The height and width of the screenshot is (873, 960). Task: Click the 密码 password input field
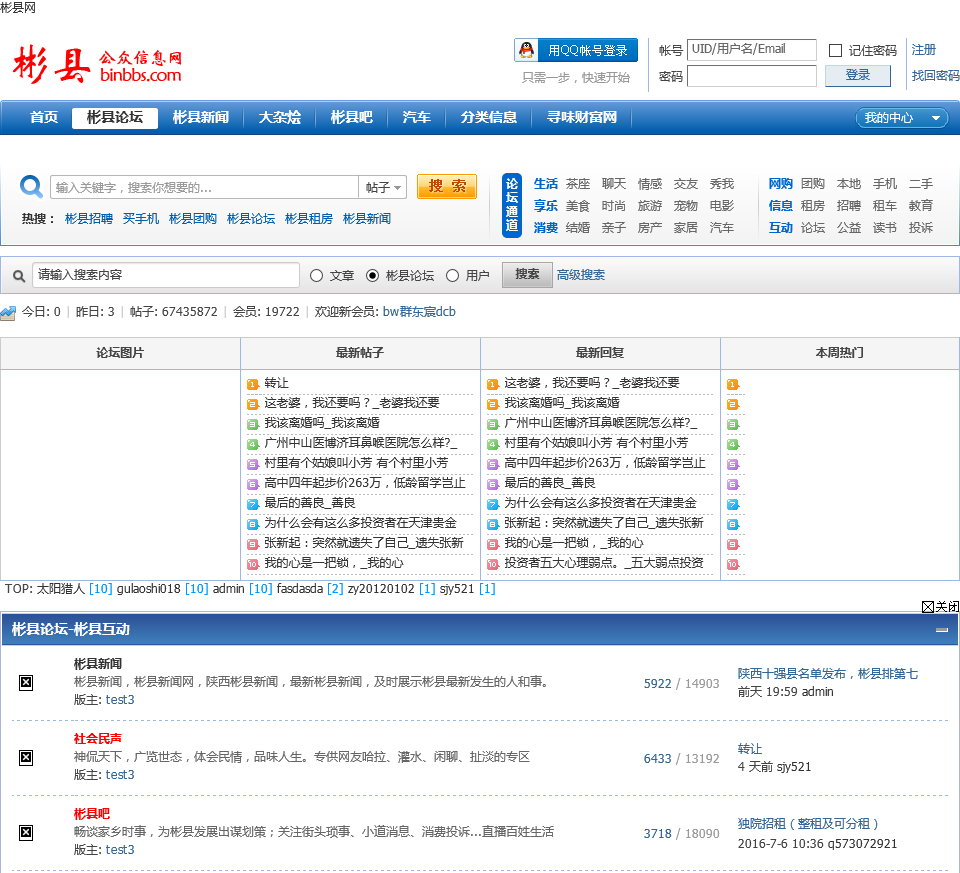752,77
